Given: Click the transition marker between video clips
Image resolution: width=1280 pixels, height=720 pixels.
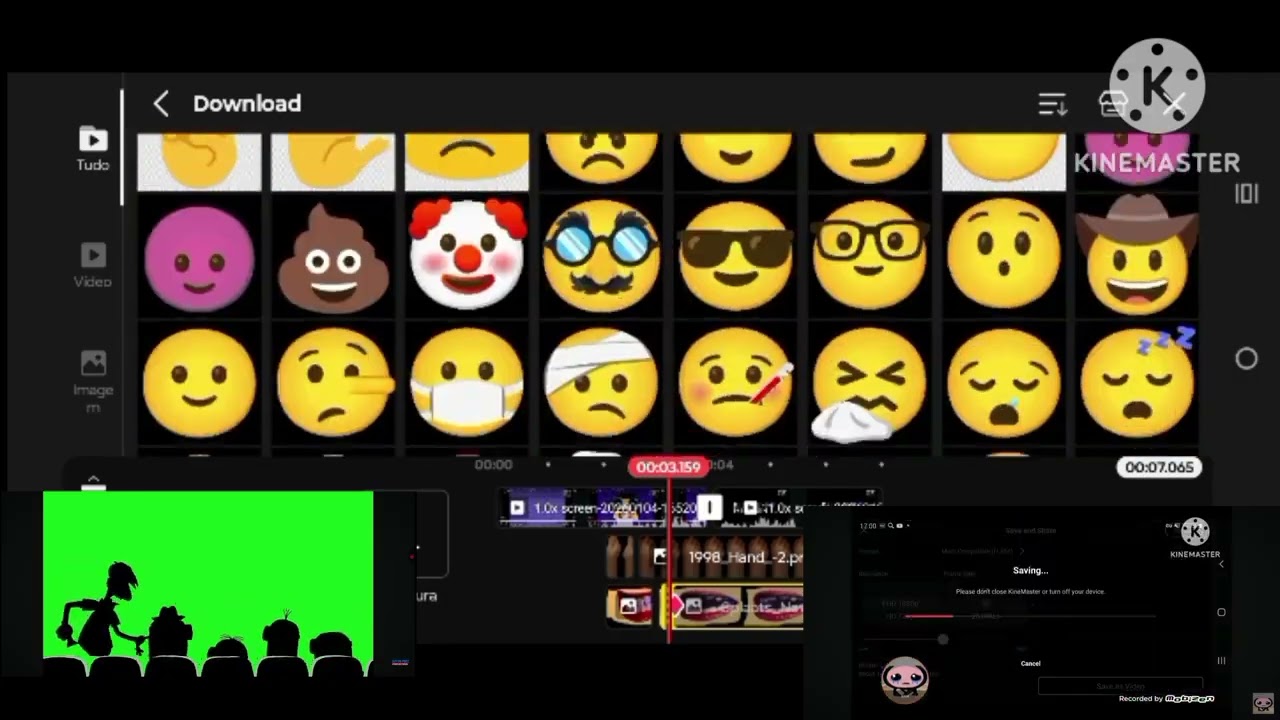Looking at the screenshot, I should [709, 508].
